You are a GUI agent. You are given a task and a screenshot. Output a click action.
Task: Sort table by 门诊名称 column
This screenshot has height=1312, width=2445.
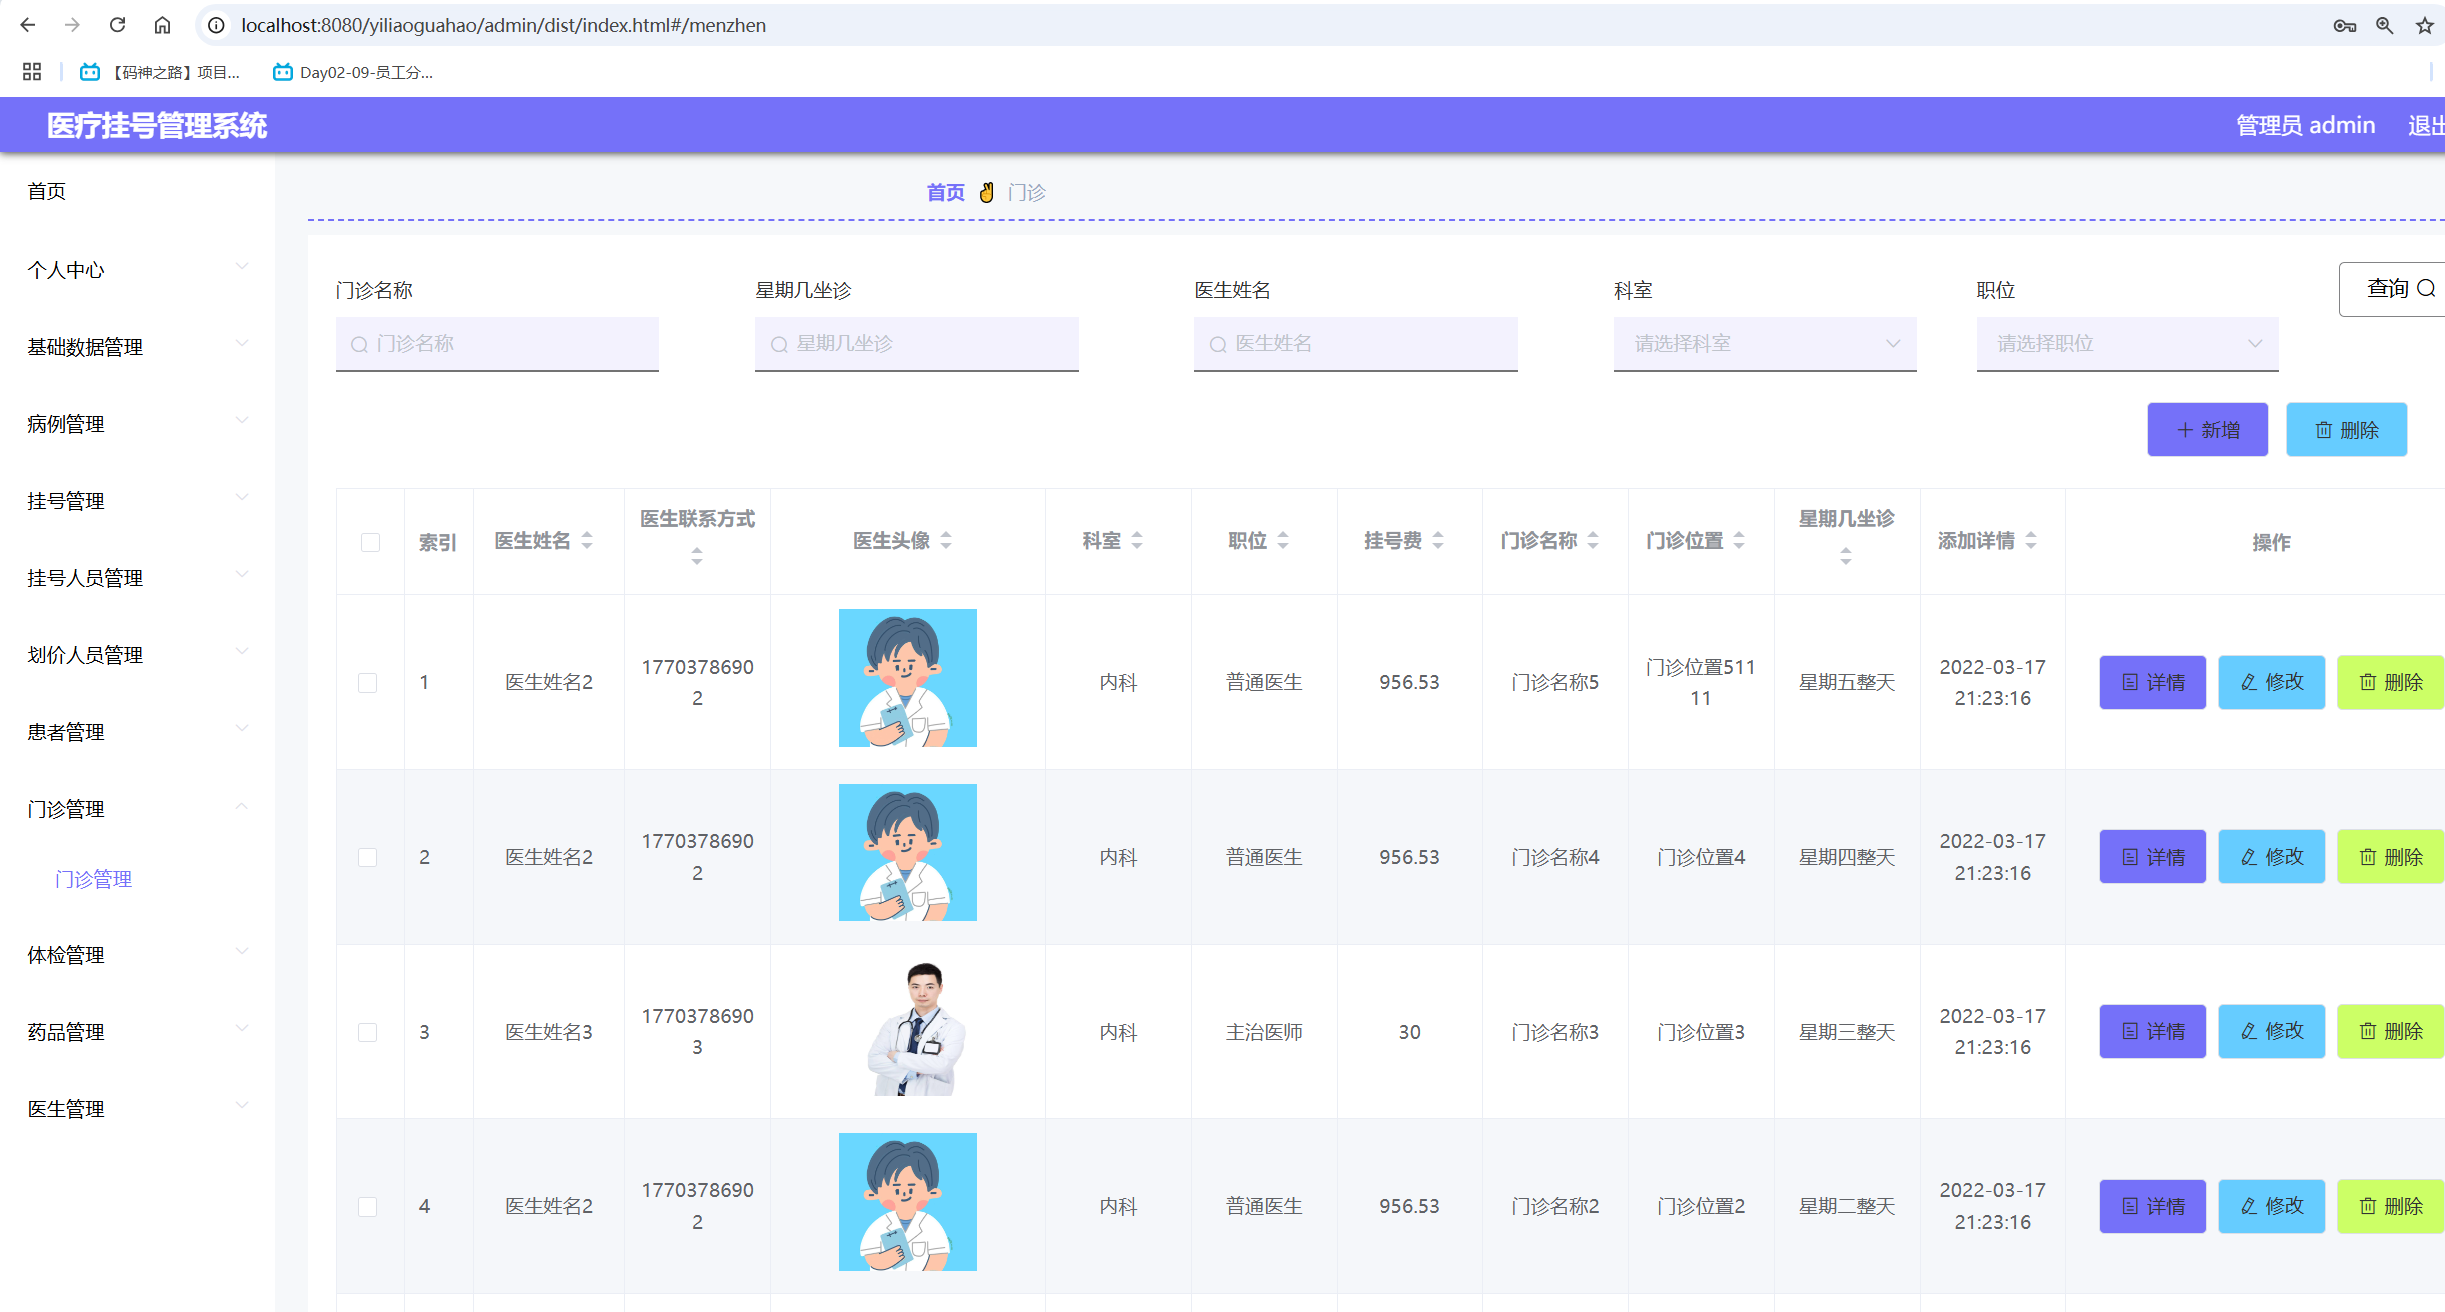pyautogui.click(x=1593, y=541)
